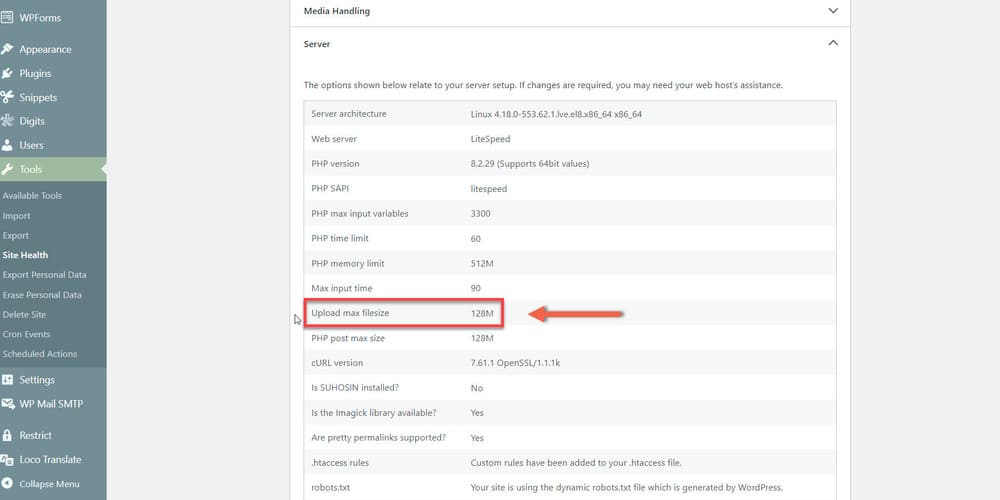Expand the Media Handling section
Screen dimensions: 1000x500
pos(832,11)
